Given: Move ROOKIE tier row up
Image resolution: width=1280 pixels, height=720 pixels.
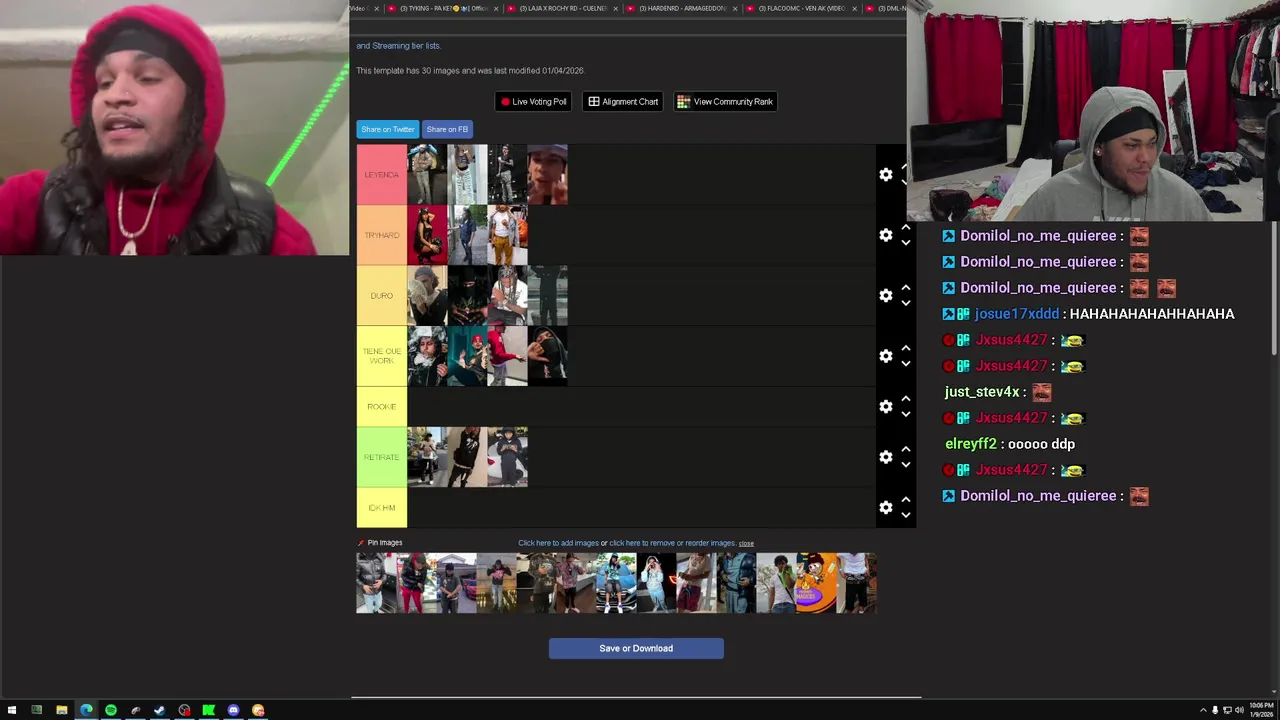Looking at the screenshot, I should (x=906, y=399).
